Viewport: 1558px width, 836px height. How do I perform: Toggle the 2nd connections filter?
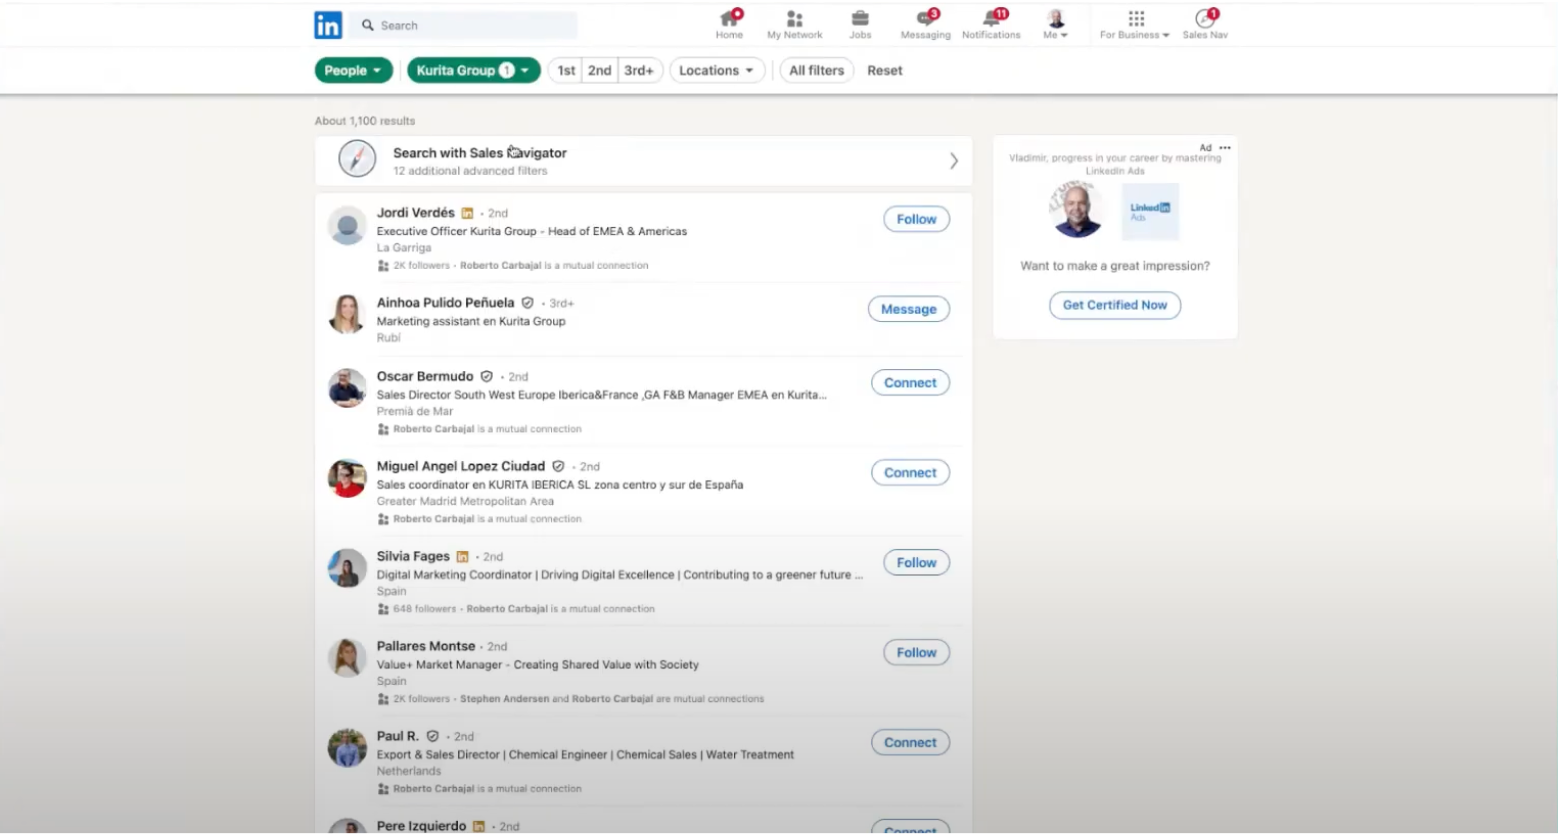599,70
